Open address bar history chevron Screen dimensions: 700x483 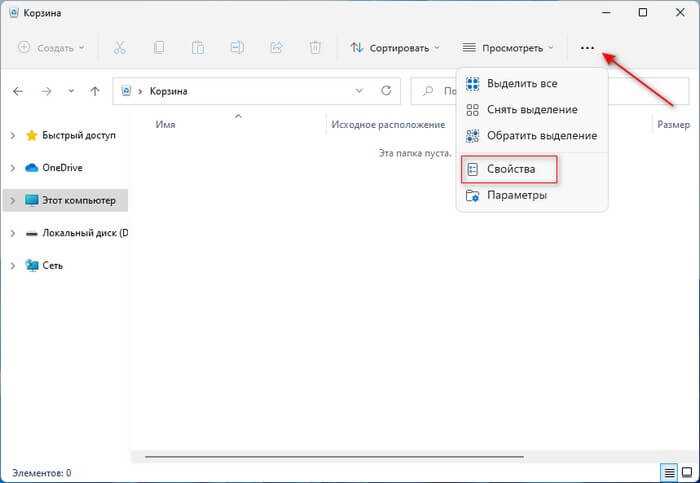pos(359,91)
